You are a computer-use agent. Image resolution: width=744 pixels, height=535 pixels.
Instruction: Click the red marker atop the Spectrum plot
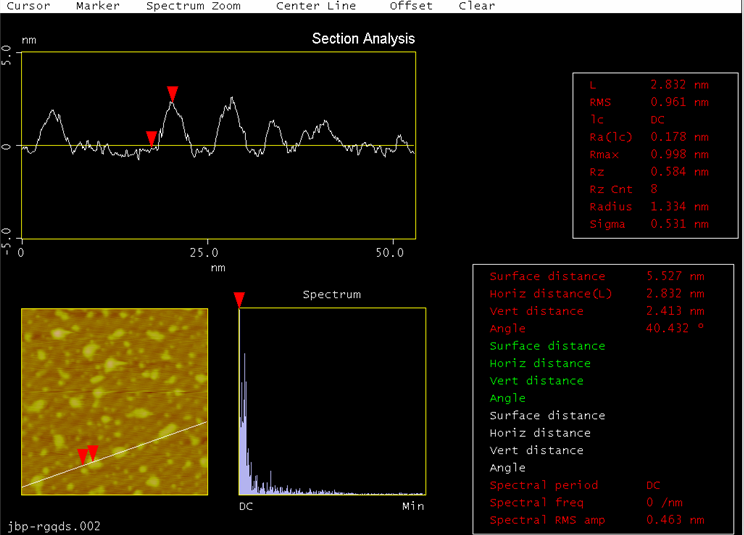pyautogui.click(x=239, y=300)
